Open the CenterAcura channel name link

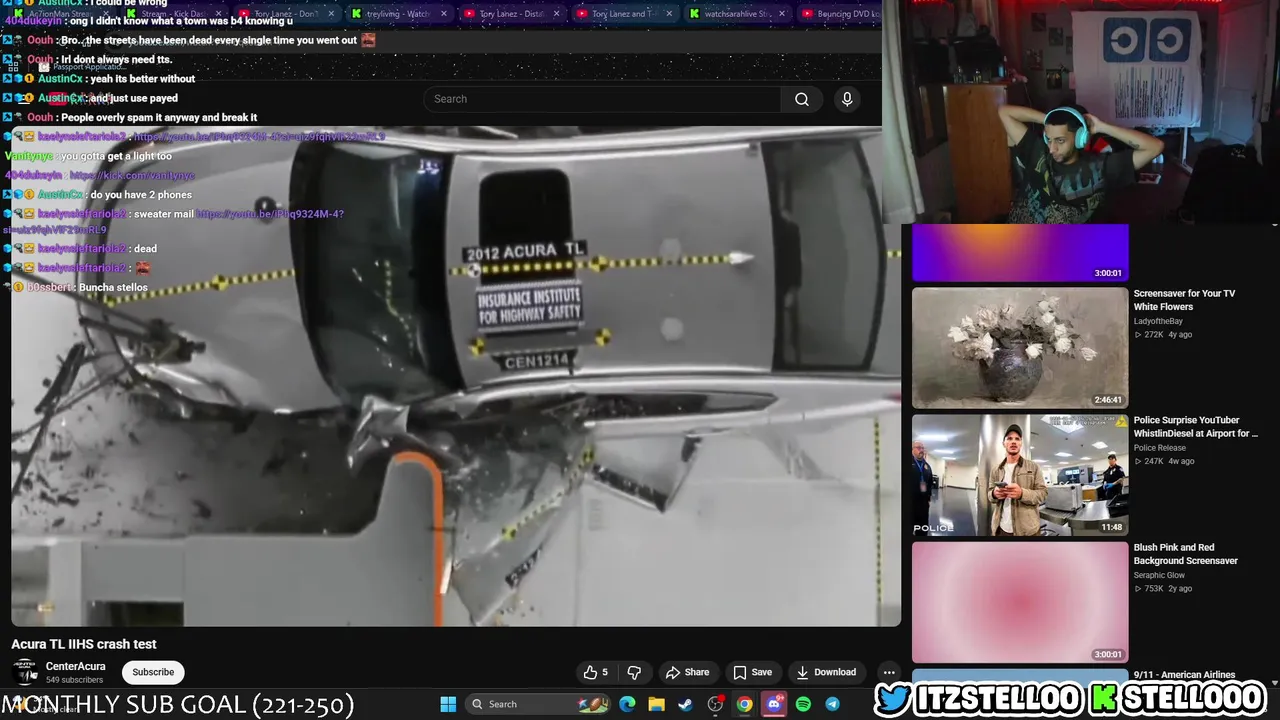[75, 667]
